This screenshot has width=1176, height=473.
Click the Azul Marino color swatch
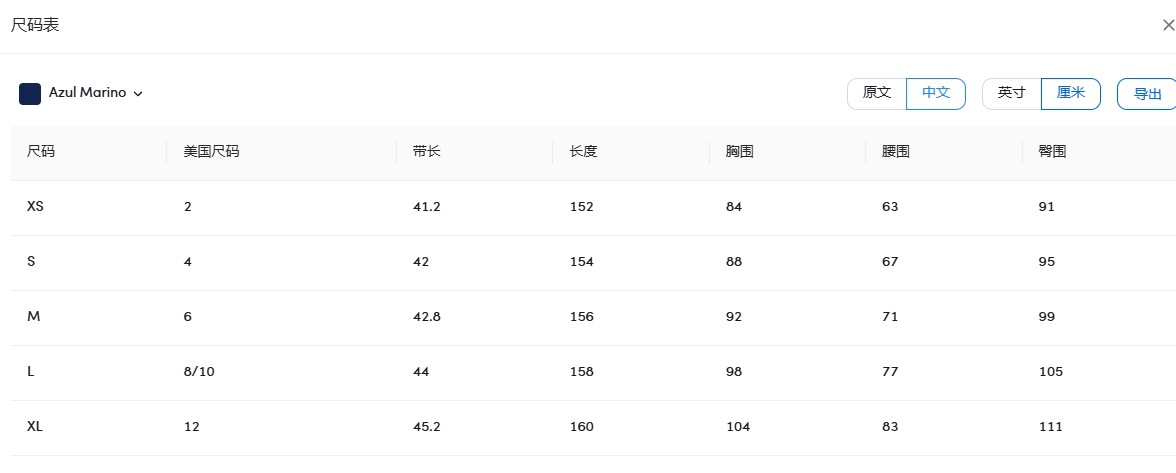(30, 94)
